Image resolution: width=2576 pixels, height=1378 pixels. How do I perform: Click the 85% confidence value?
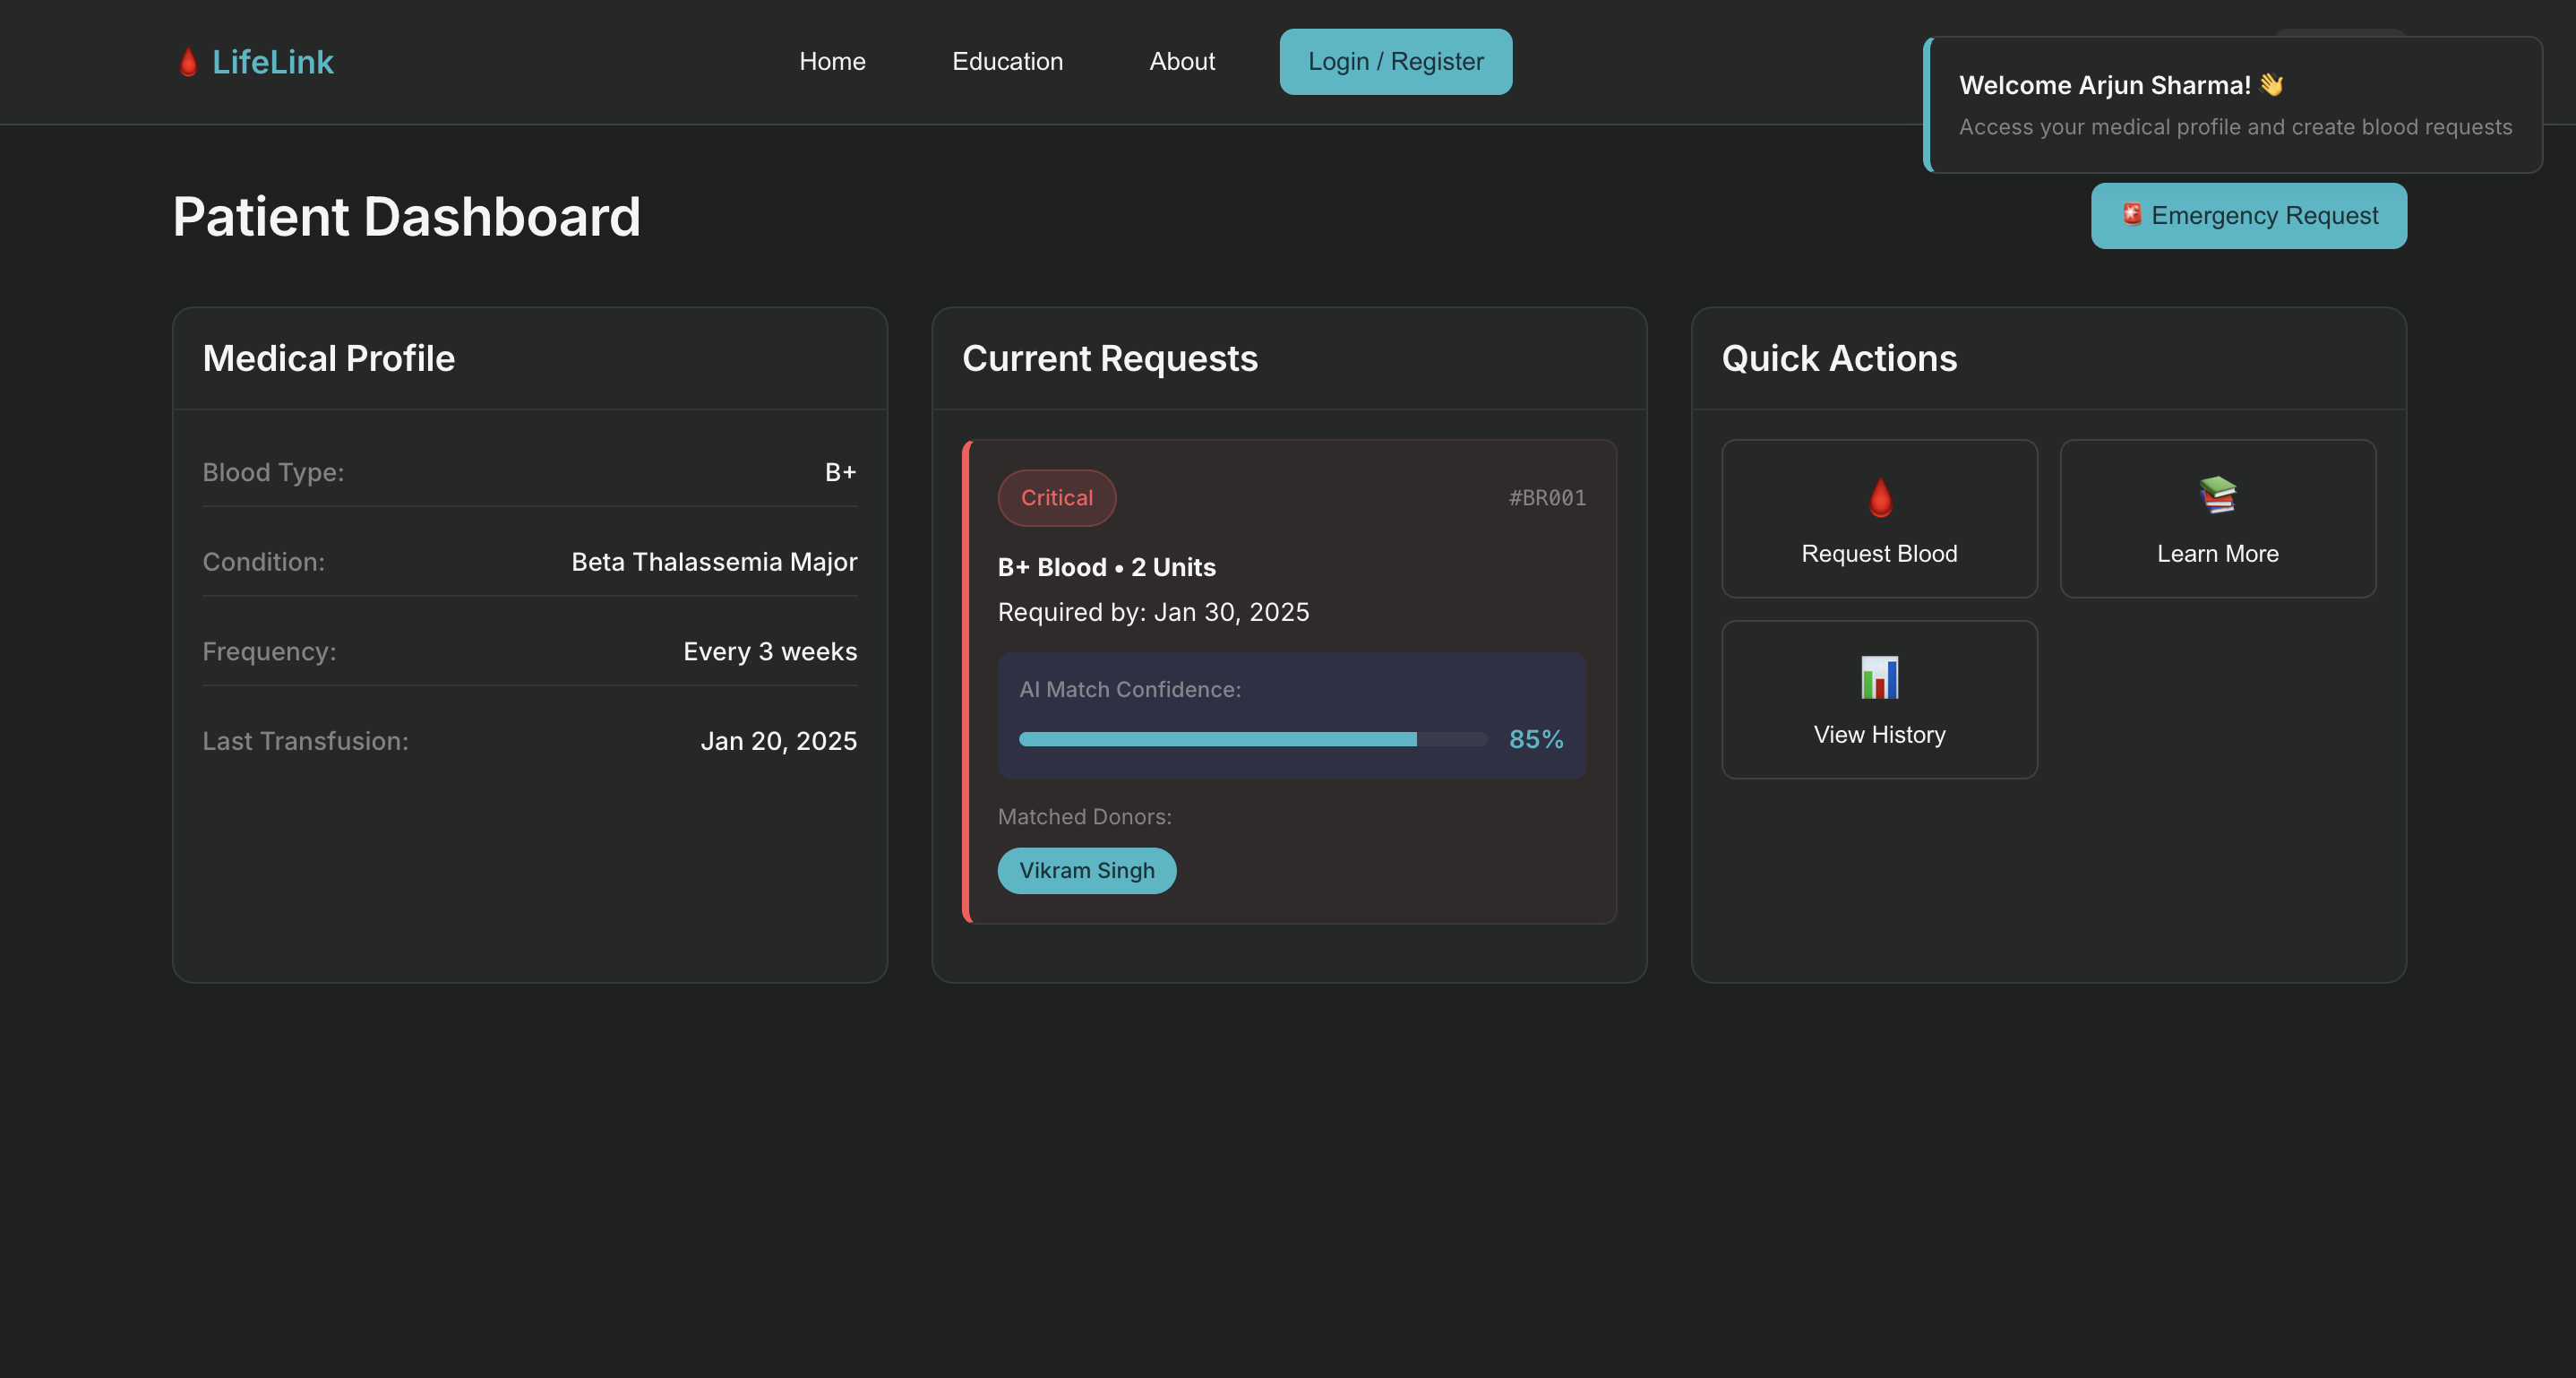click(x=1535, y=739)
